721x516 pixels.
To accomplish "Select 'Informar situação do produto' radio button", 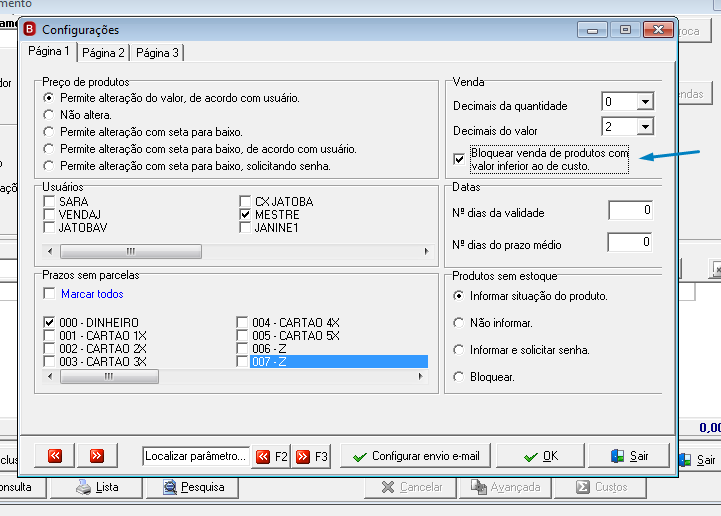I will pyautogui.click(x=458, y=296).
